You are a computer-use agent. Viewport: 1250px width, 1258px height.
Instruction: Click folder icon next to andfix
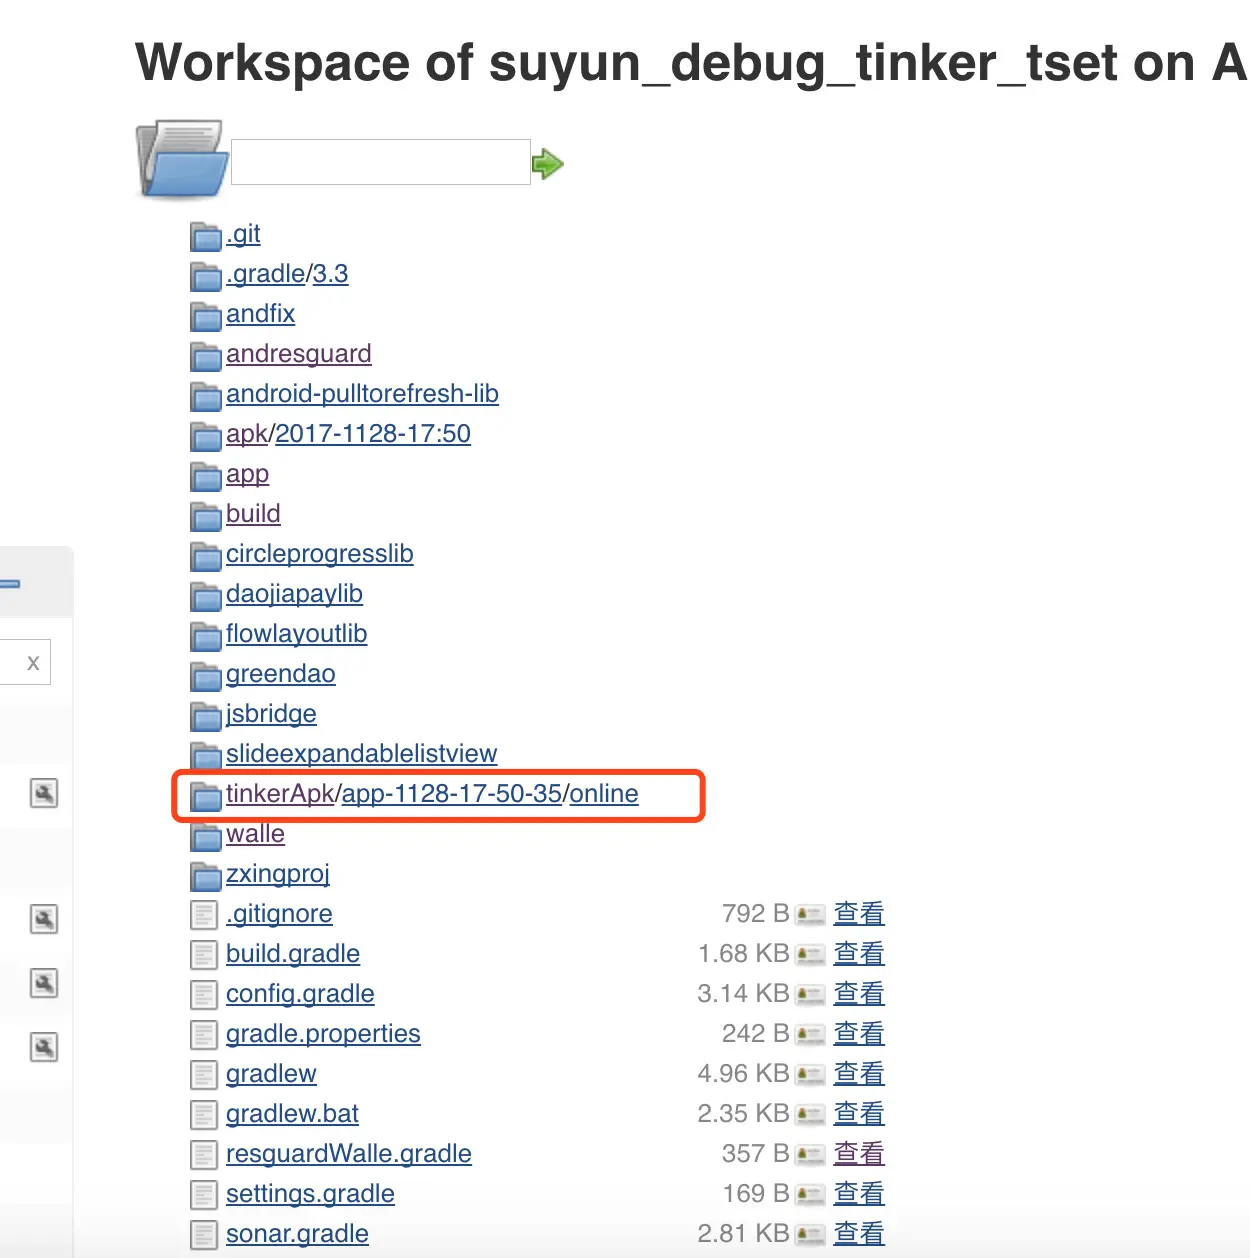tap(206, 317)
